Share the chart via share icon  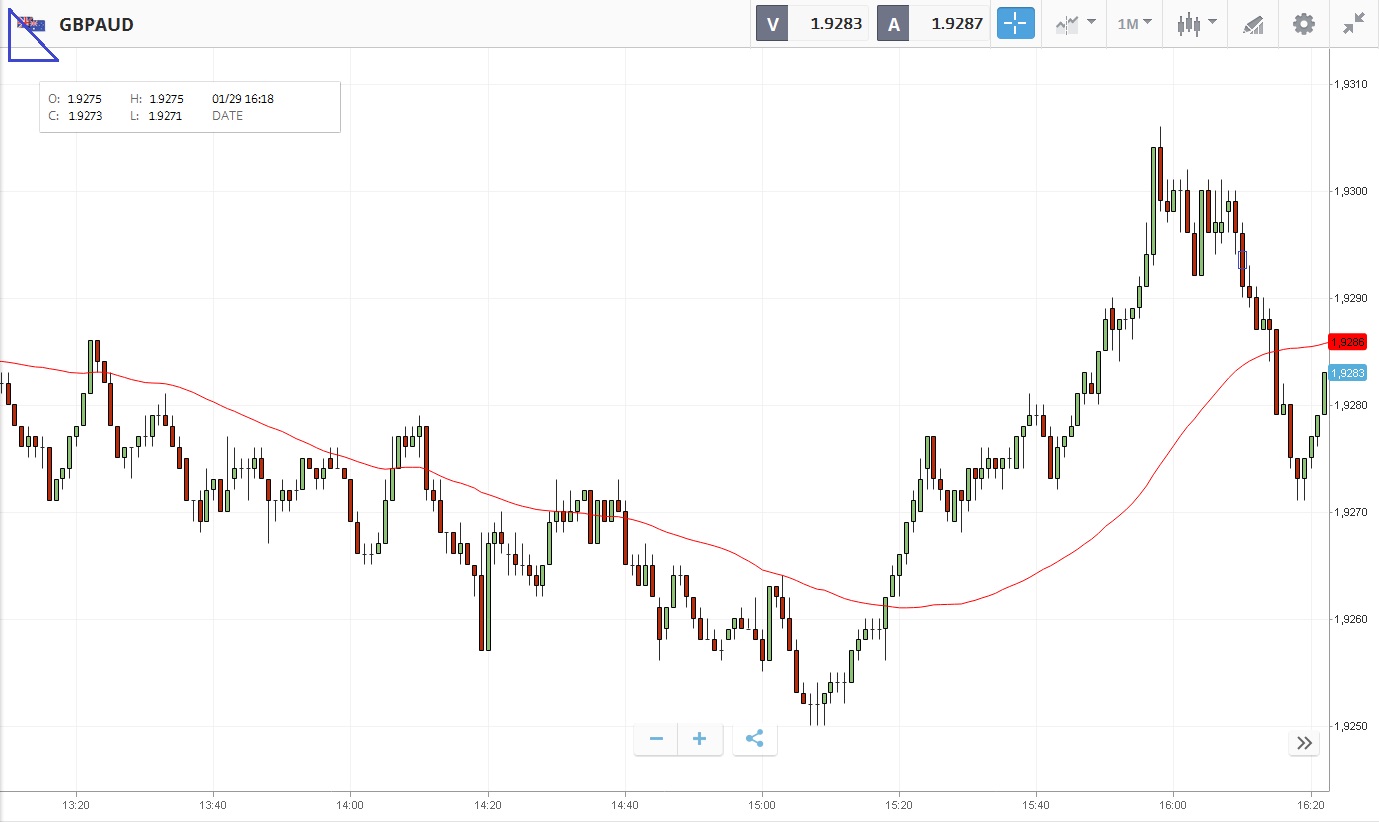(x=755, y=739)
